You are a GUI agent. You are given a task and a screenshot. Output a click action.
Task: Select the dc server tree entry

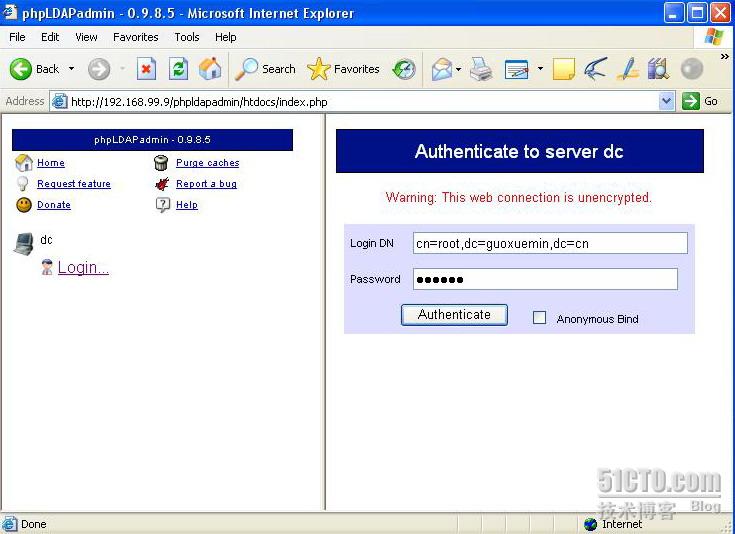(46, 240)
